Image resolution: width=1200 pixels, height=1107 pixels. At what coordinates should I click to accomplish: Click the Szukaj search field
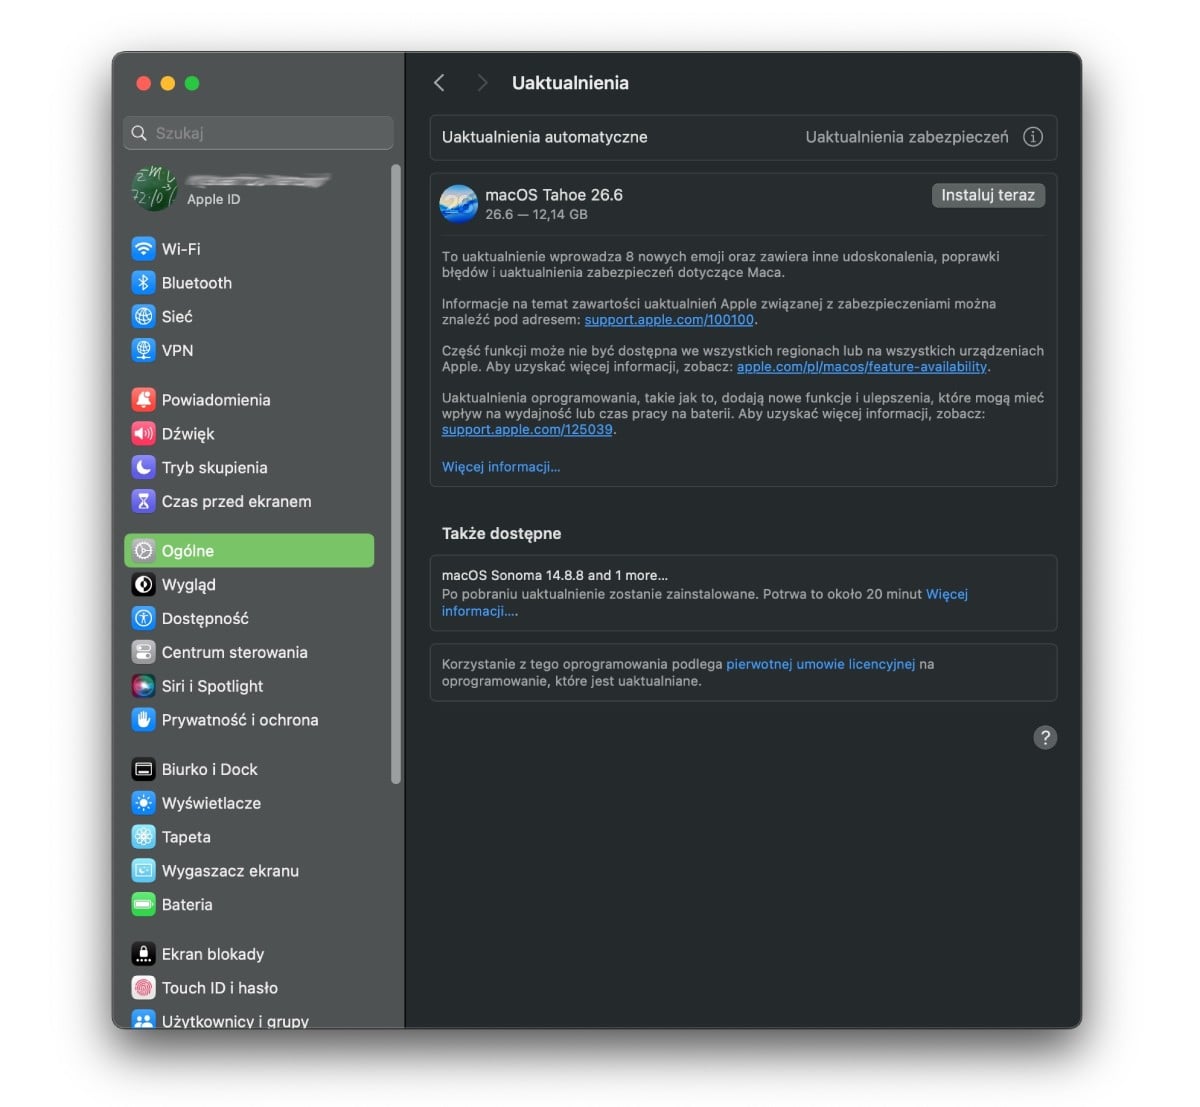[258, 133]
